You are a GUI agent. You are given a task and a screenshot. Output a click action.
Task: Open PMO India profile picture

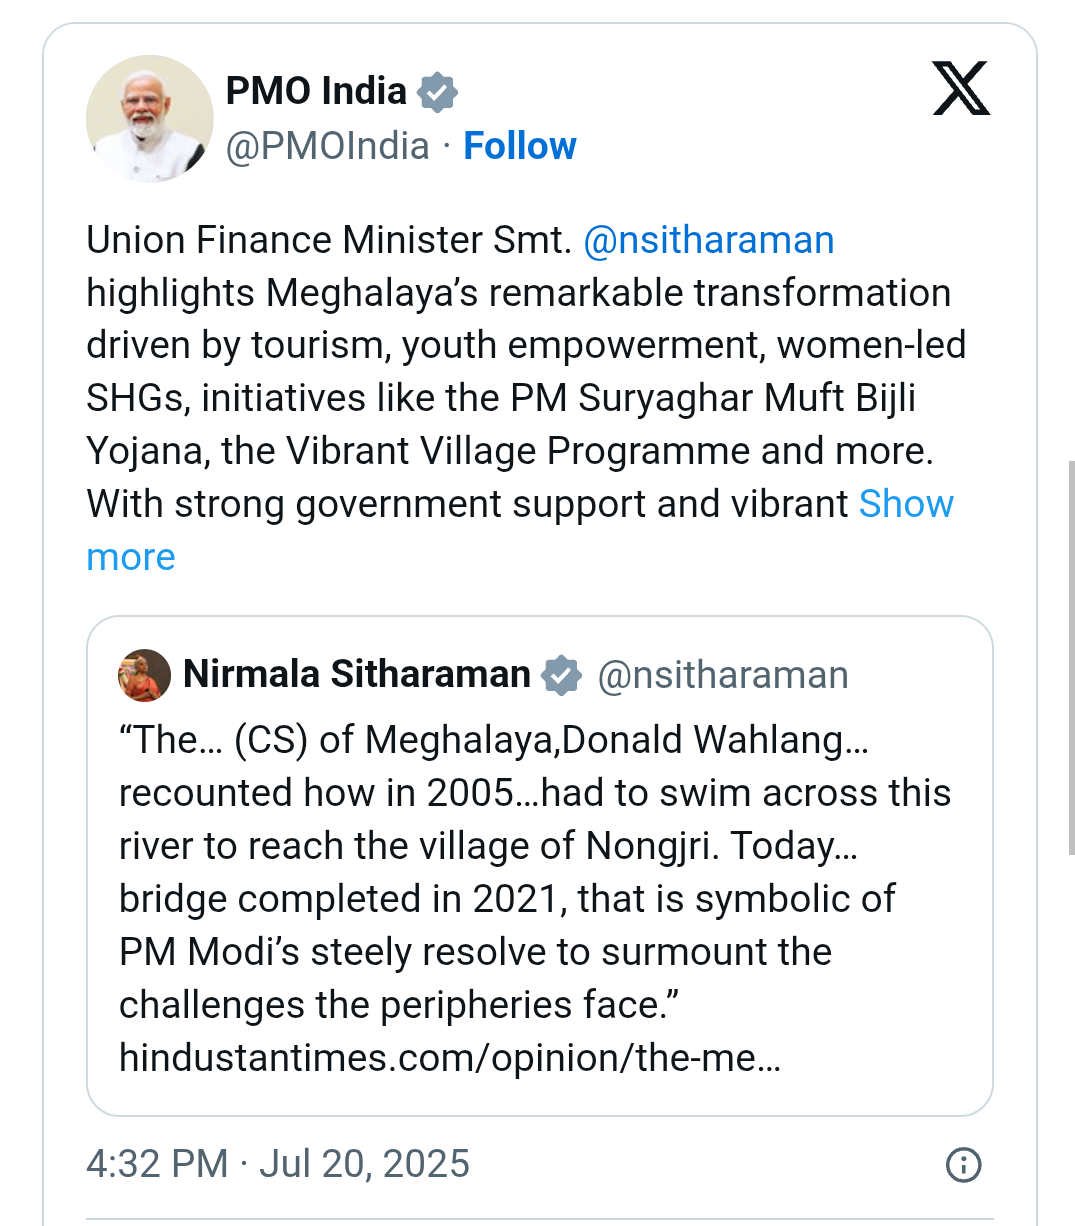tap(150, 118)
